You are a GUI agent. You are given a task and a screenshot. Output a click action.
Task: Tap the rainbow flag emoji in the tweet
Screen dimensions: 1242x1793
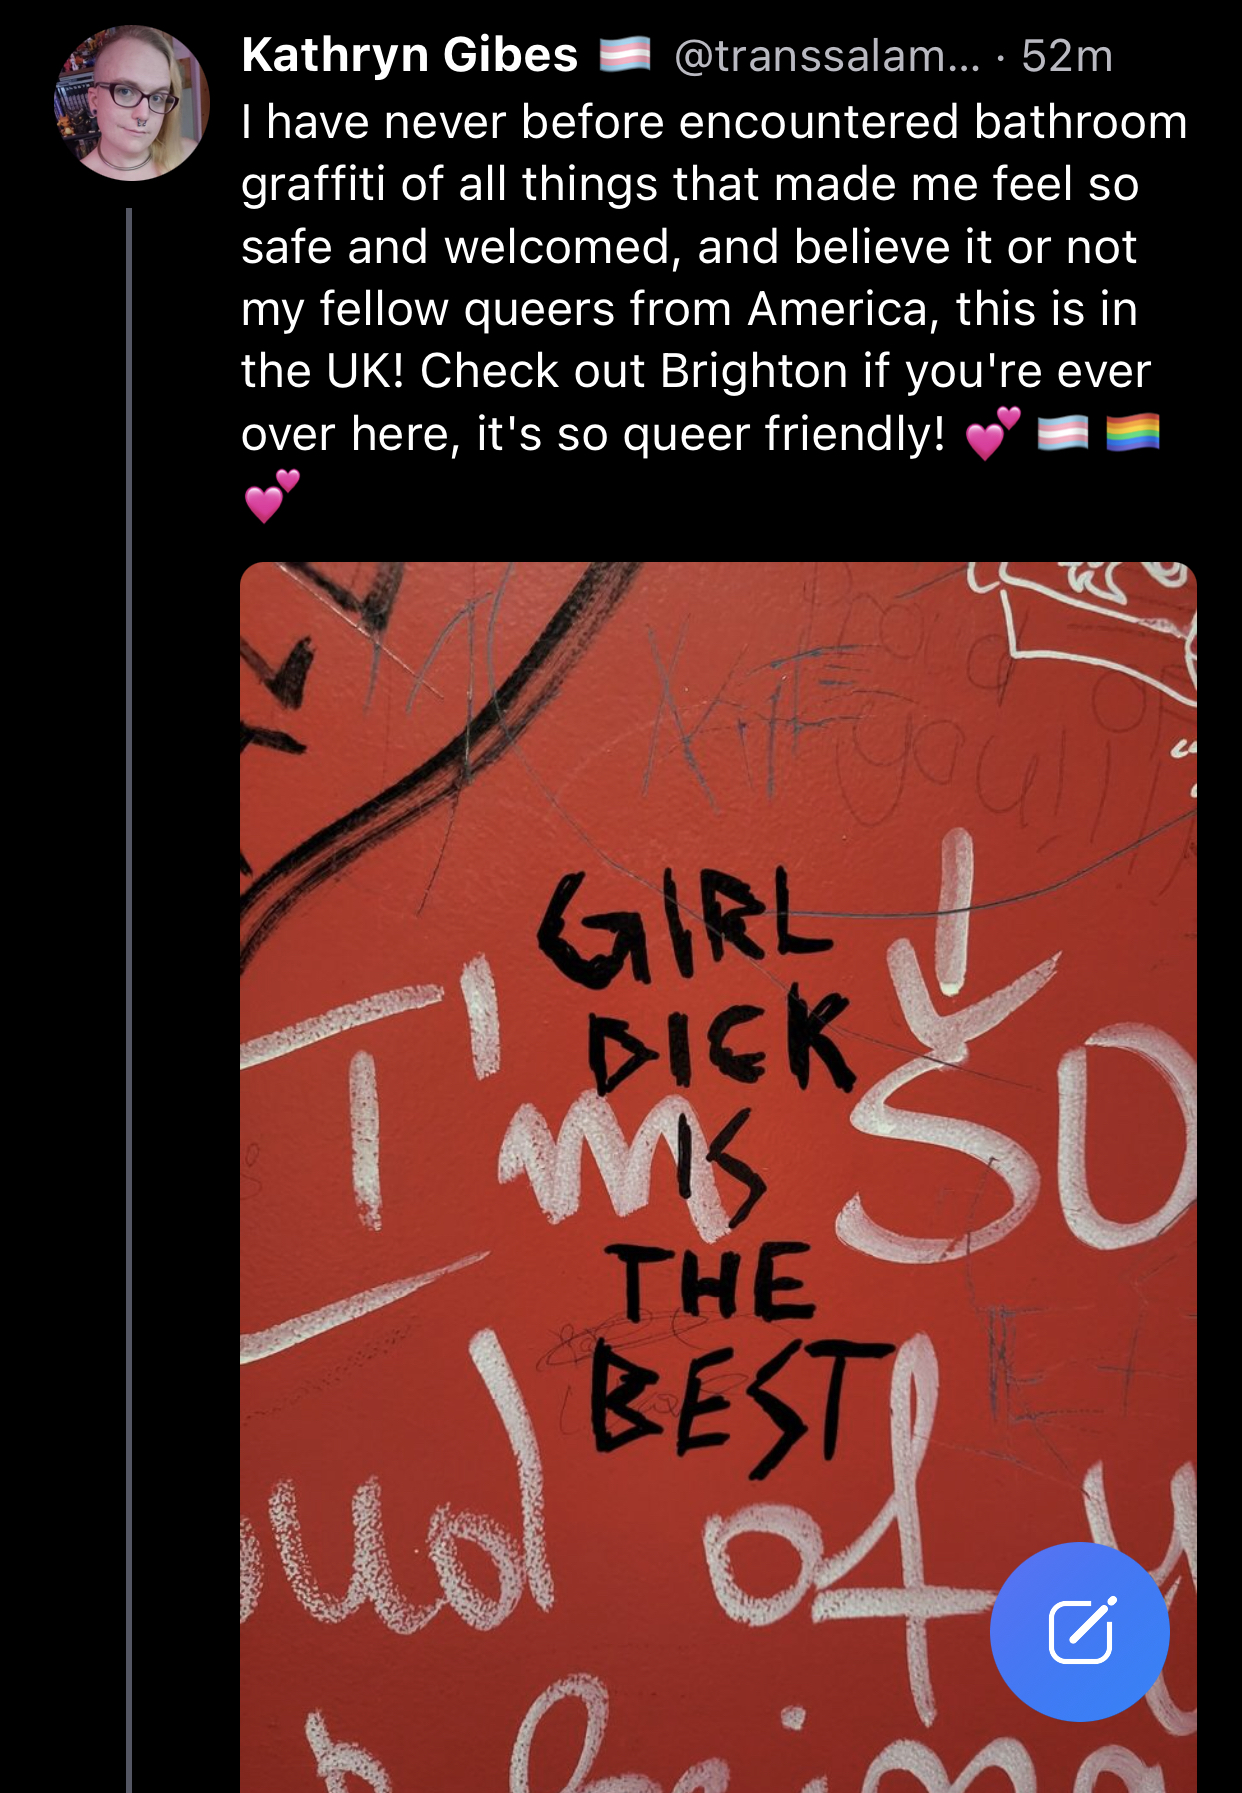1133,433
